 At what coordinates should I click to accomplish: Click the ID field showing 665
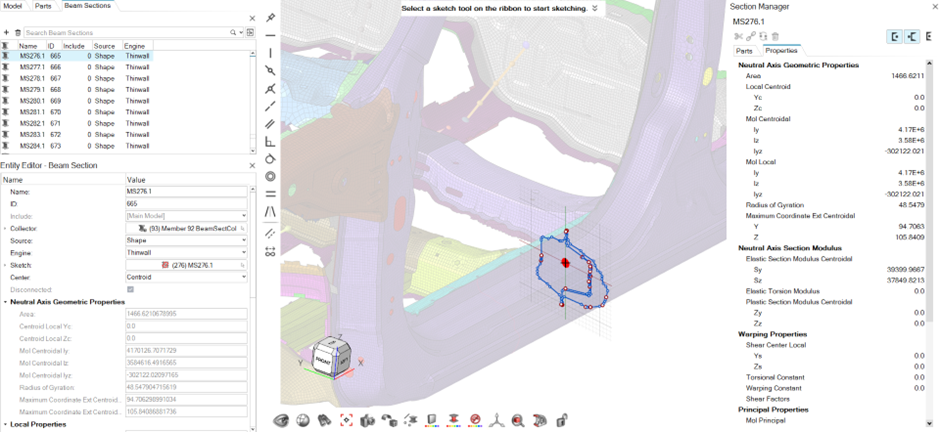point(186,204)
